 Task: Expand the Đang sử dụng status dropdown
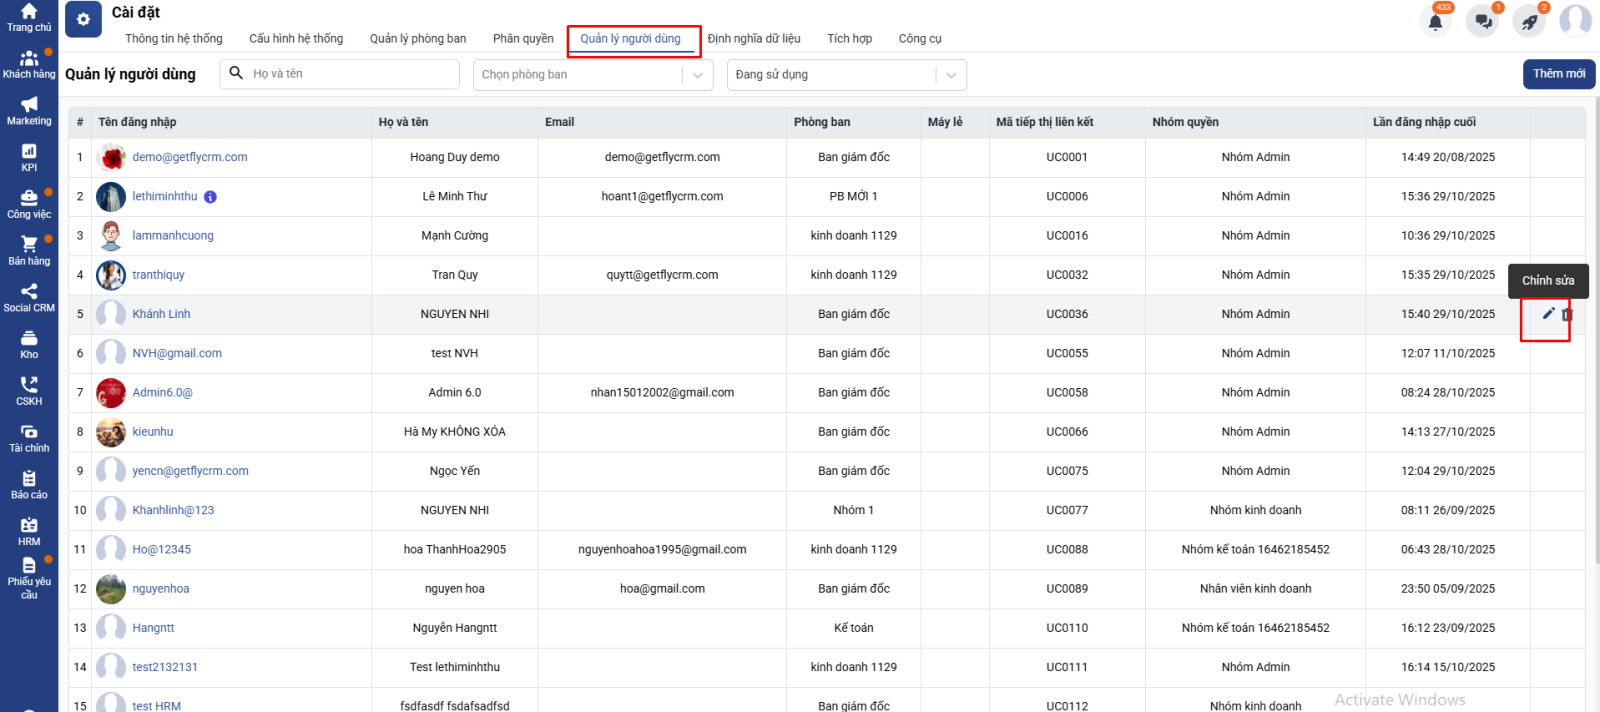click(951, 75)
